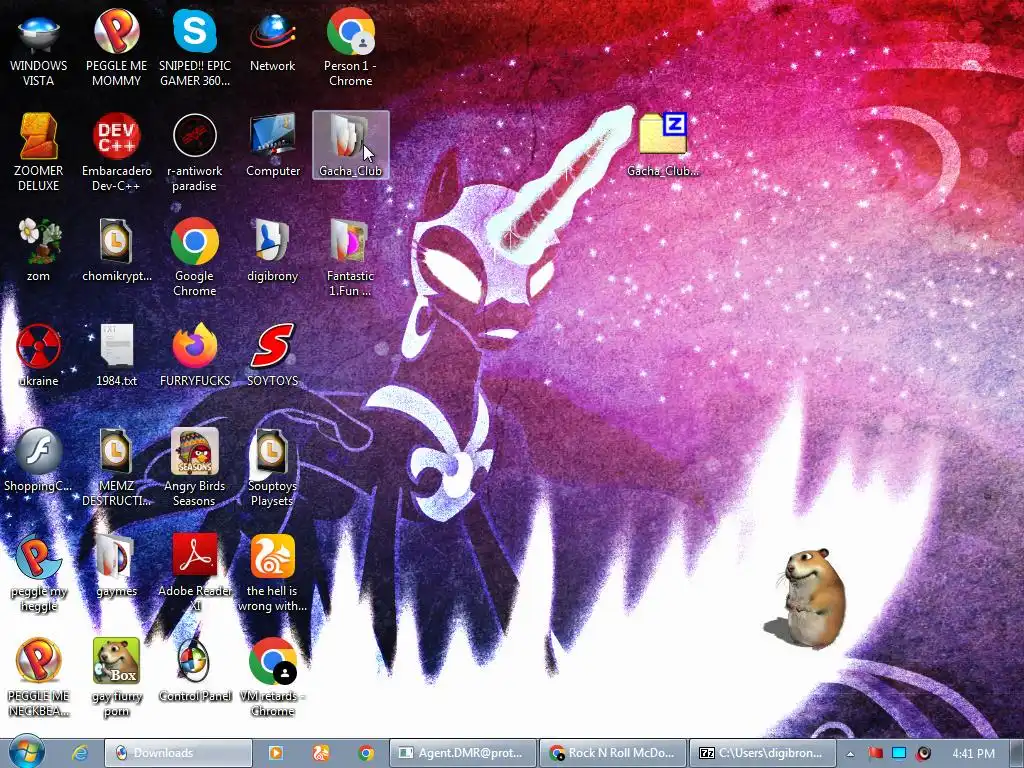Open the media player taskbar icon
The width and height of the screenshot is (1024, 768).
276,753
